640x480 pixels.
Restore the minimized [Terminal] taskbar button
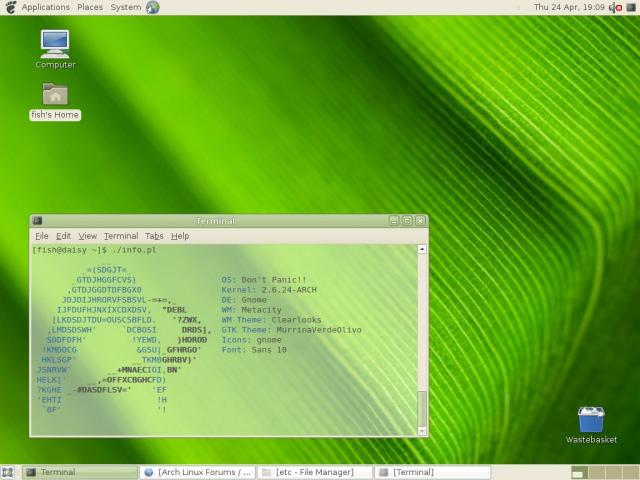(x=433, y=472)
